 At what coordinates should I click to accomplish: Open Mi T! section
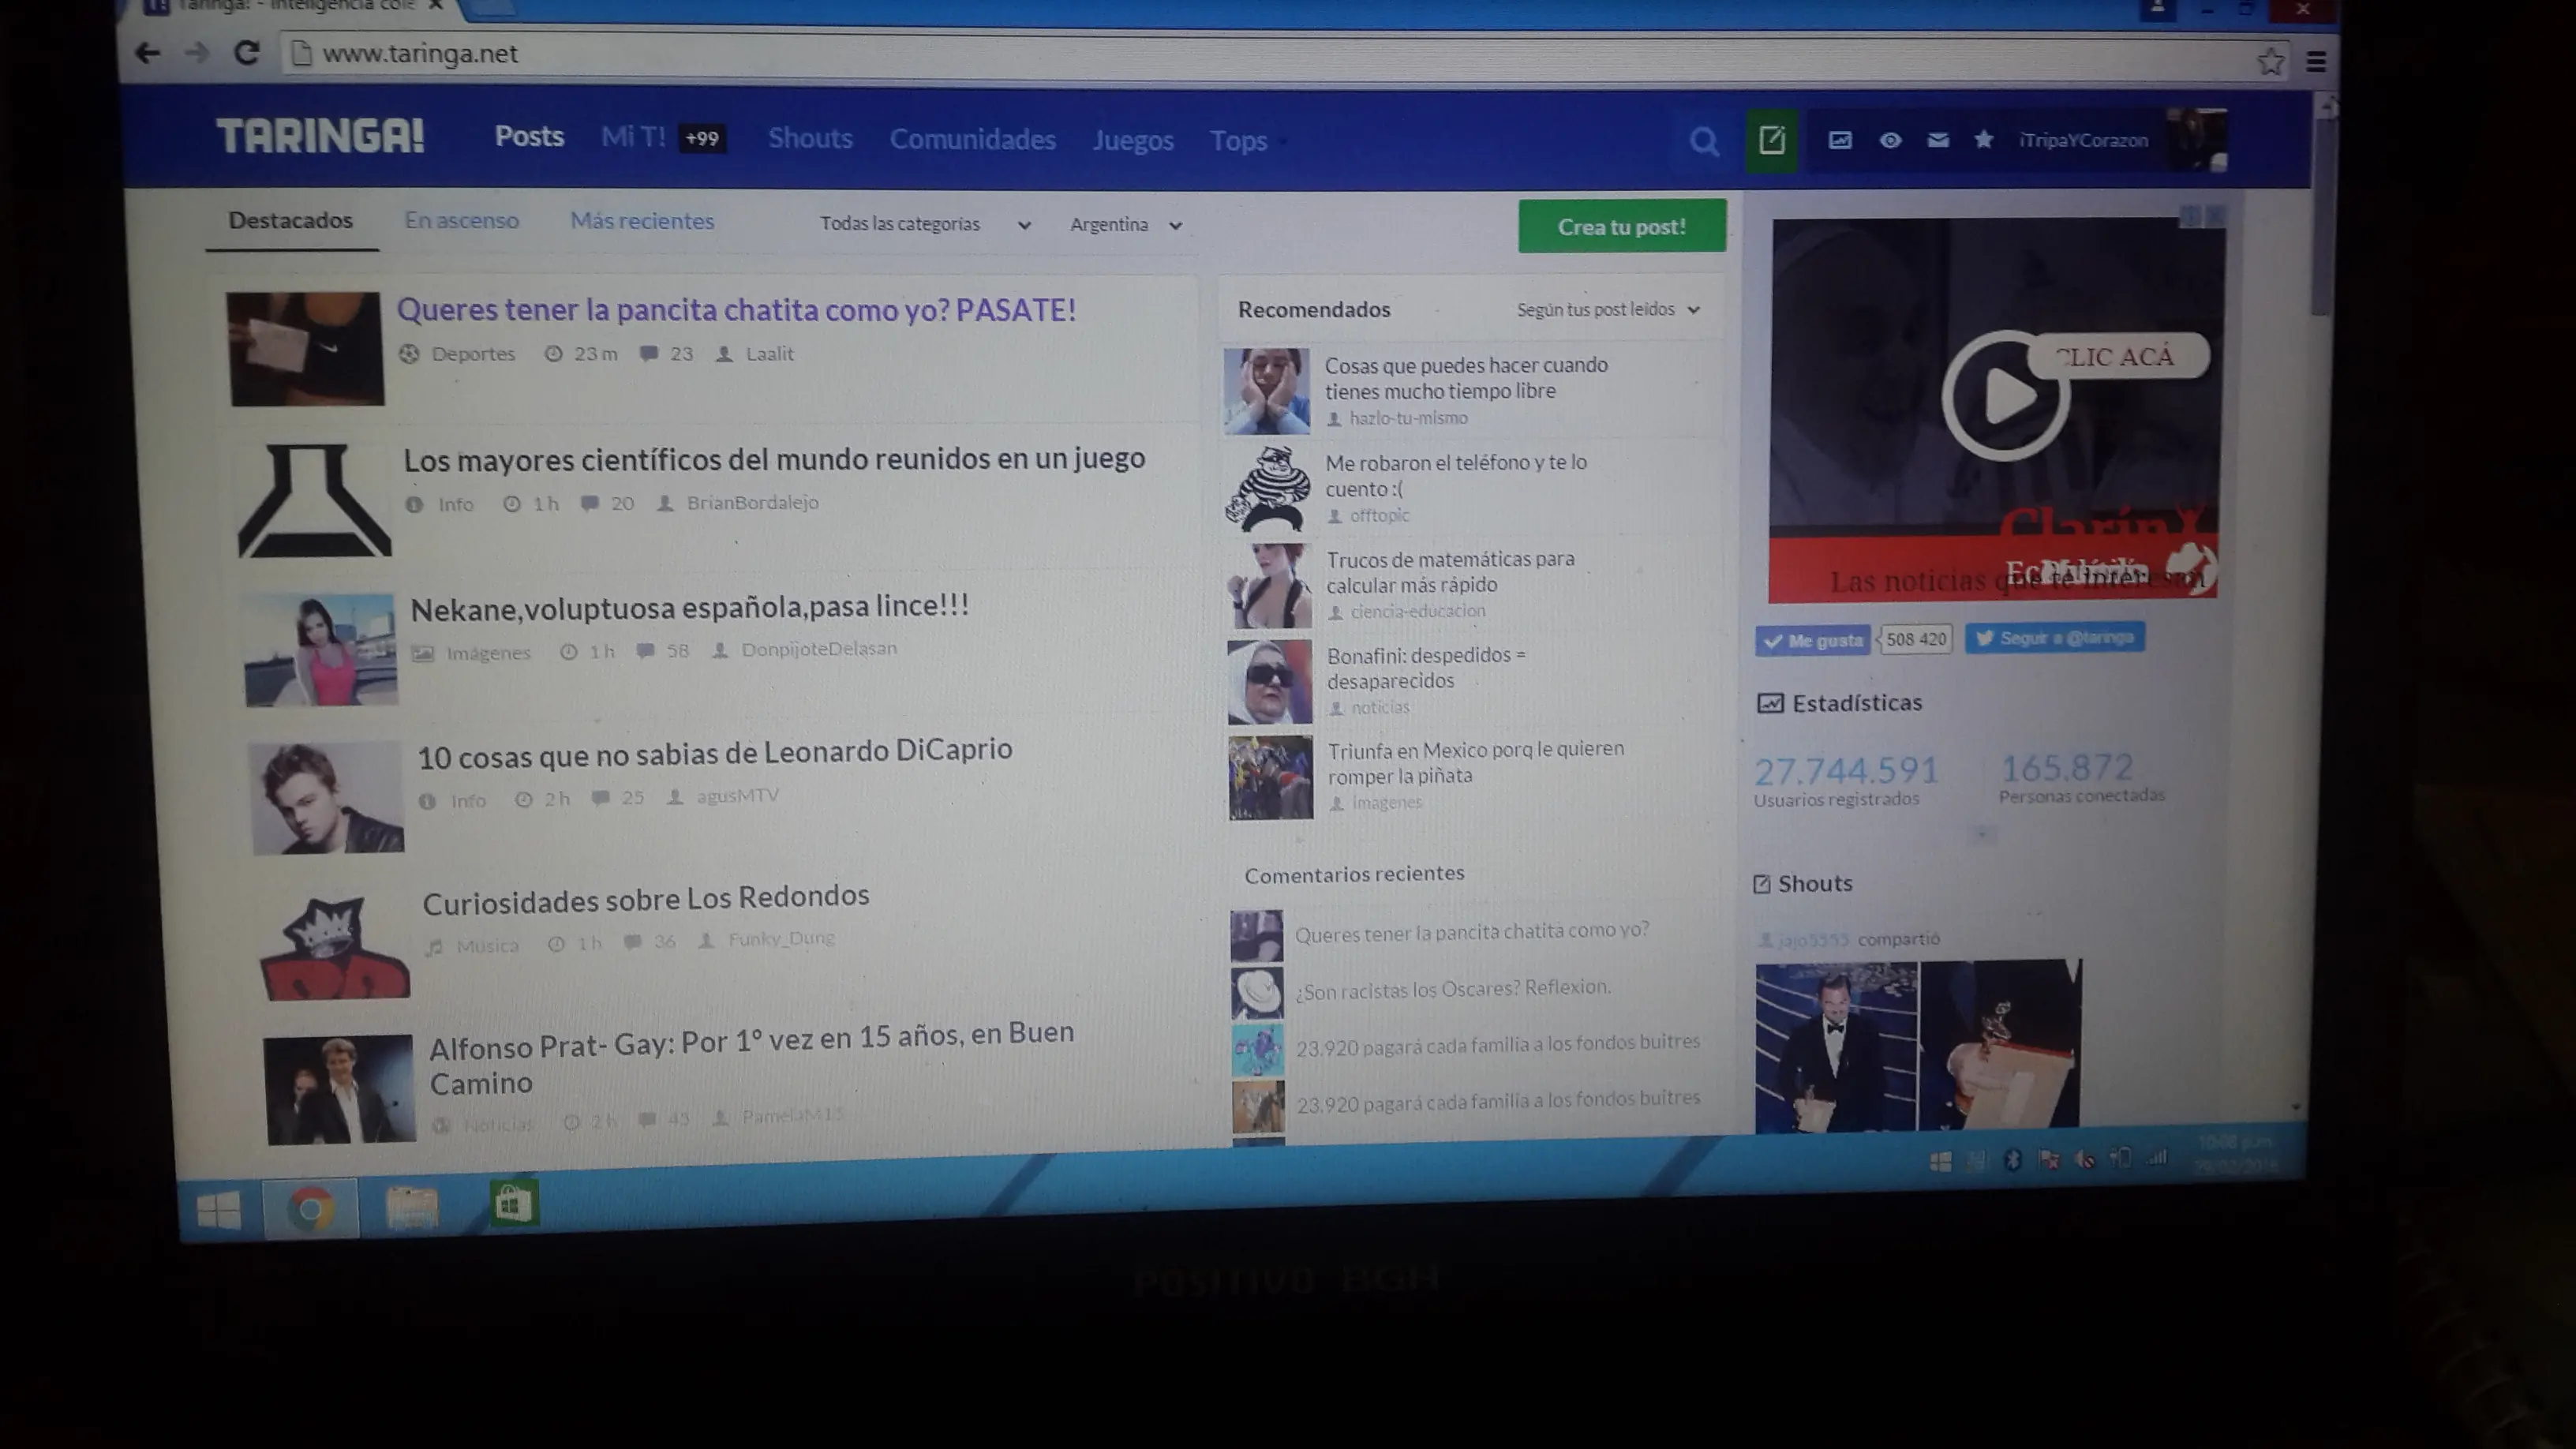[633, 137]
